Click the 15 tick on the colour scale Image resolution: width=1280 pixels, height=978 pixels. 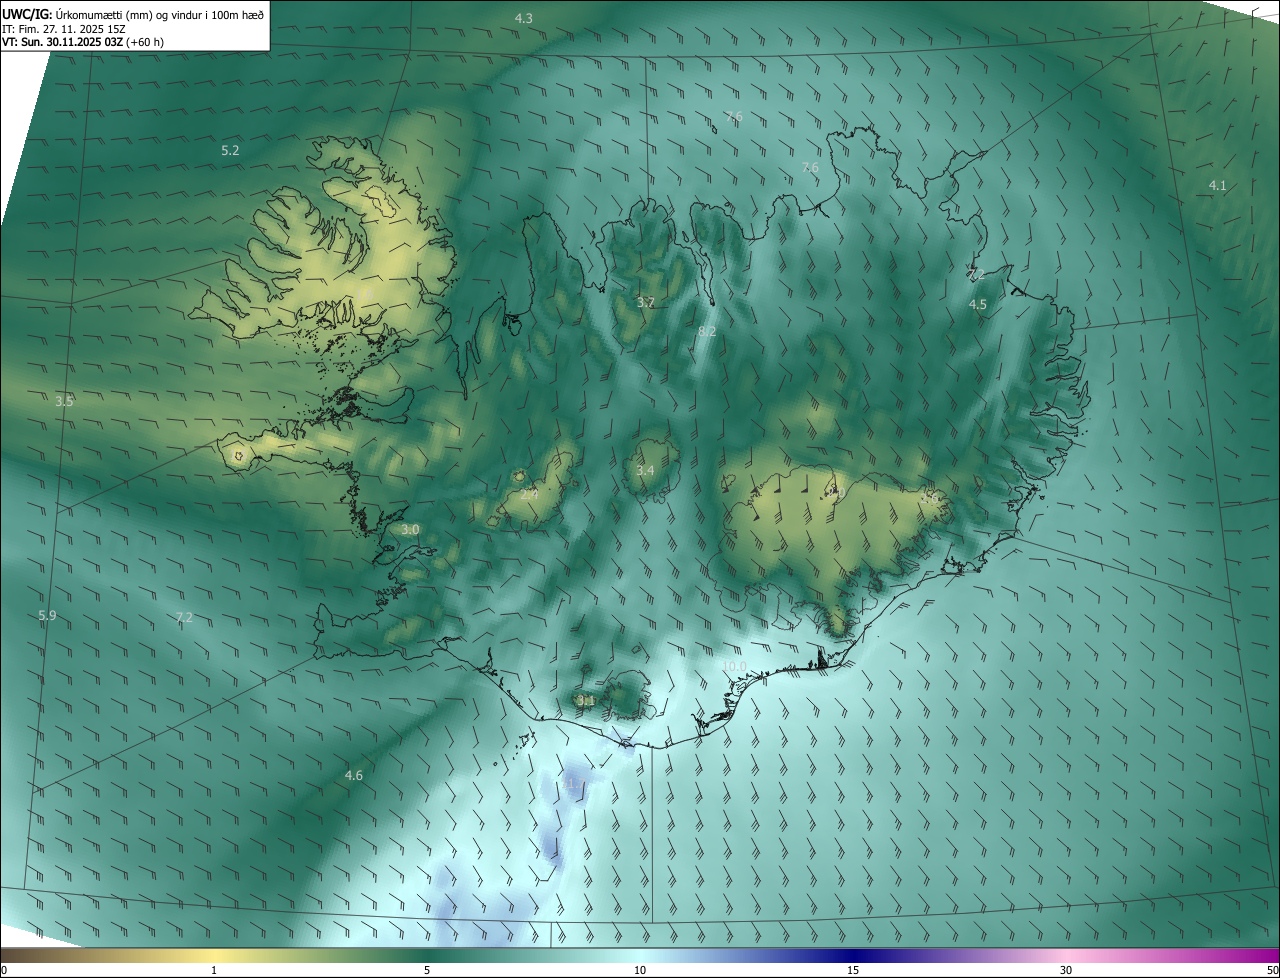[x=853, y=970]
